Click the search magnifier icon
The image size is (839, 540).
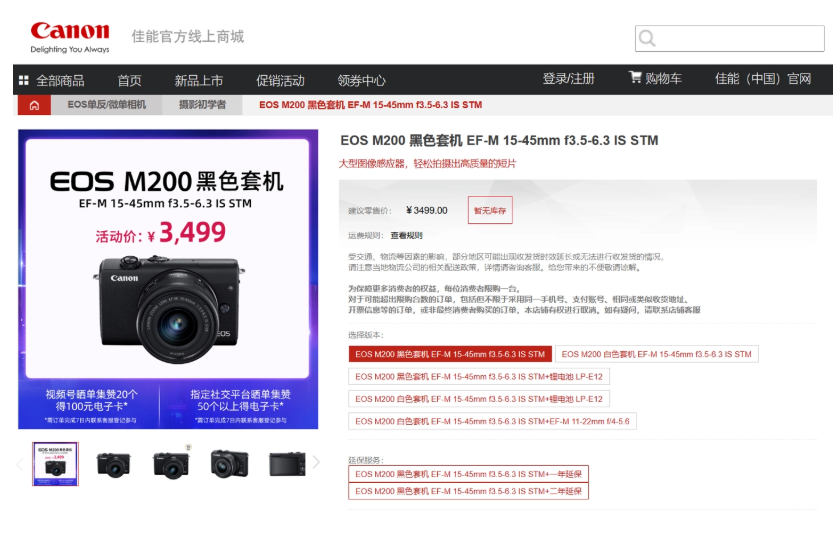[x=647, y=39]
